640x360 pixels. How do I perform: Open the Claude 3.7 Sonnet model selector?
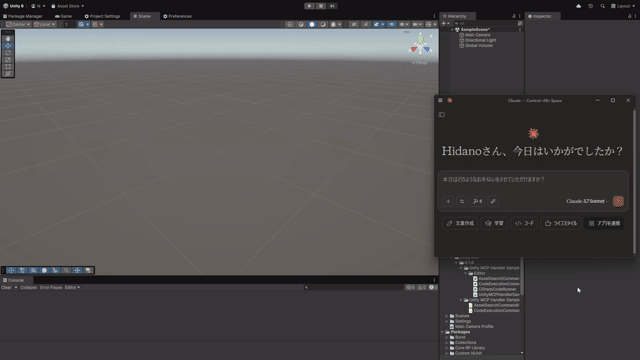[587, 201]
